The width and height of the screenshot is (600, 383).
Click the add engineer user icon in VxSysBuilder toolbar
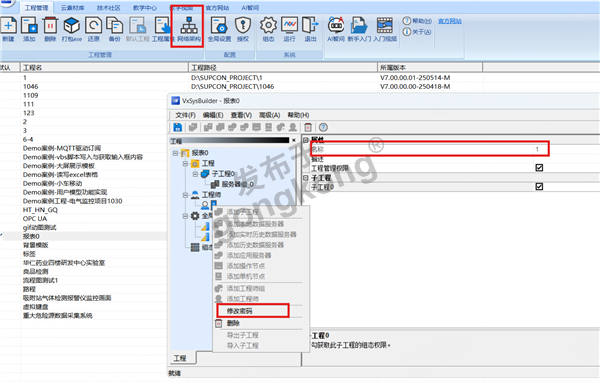[x=293, y=127]
